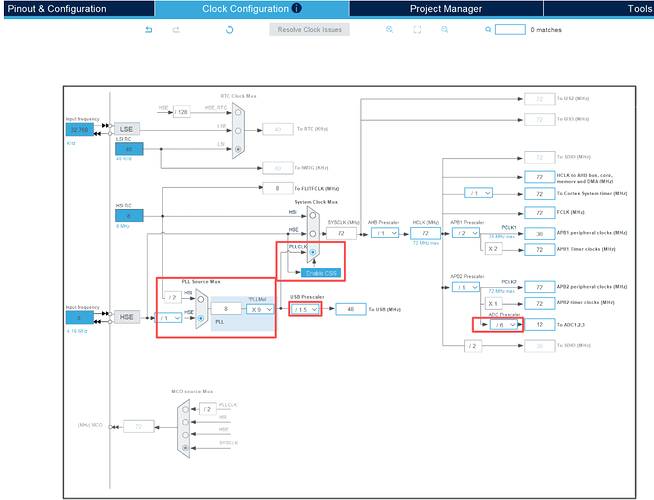Switch to the Project Manager tab
The width and height of the screenshot is (654, 500).
(446, 9)
